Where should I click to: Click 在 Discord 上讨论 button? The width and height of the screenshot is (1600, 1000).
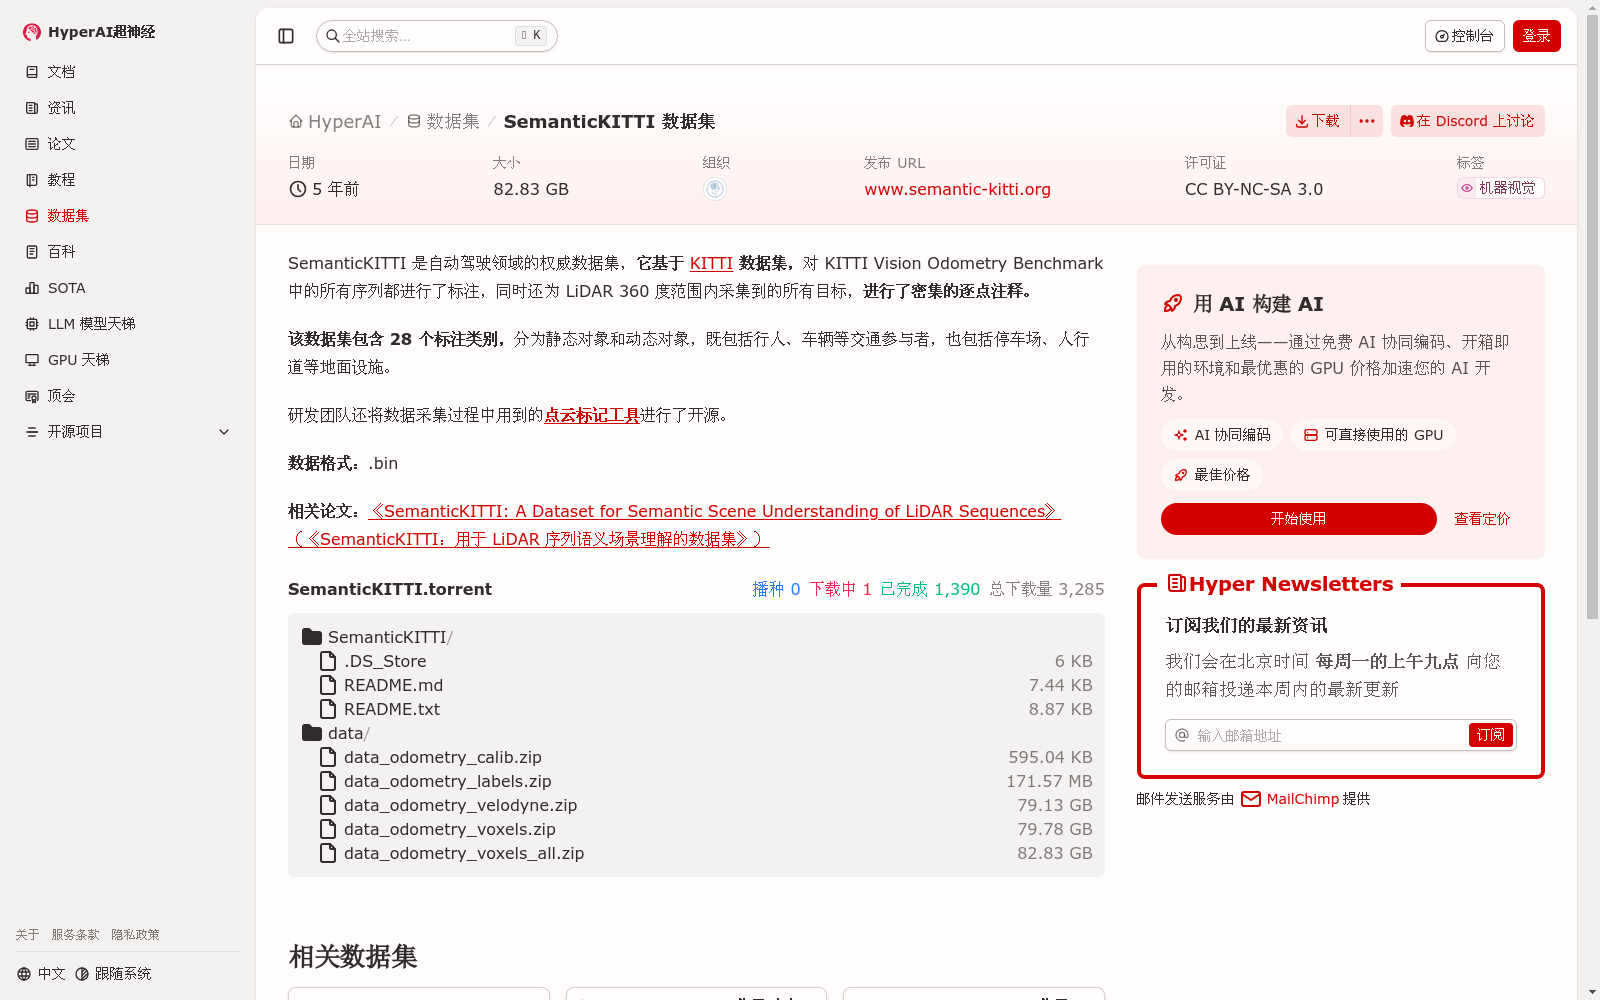point(1467,121)
